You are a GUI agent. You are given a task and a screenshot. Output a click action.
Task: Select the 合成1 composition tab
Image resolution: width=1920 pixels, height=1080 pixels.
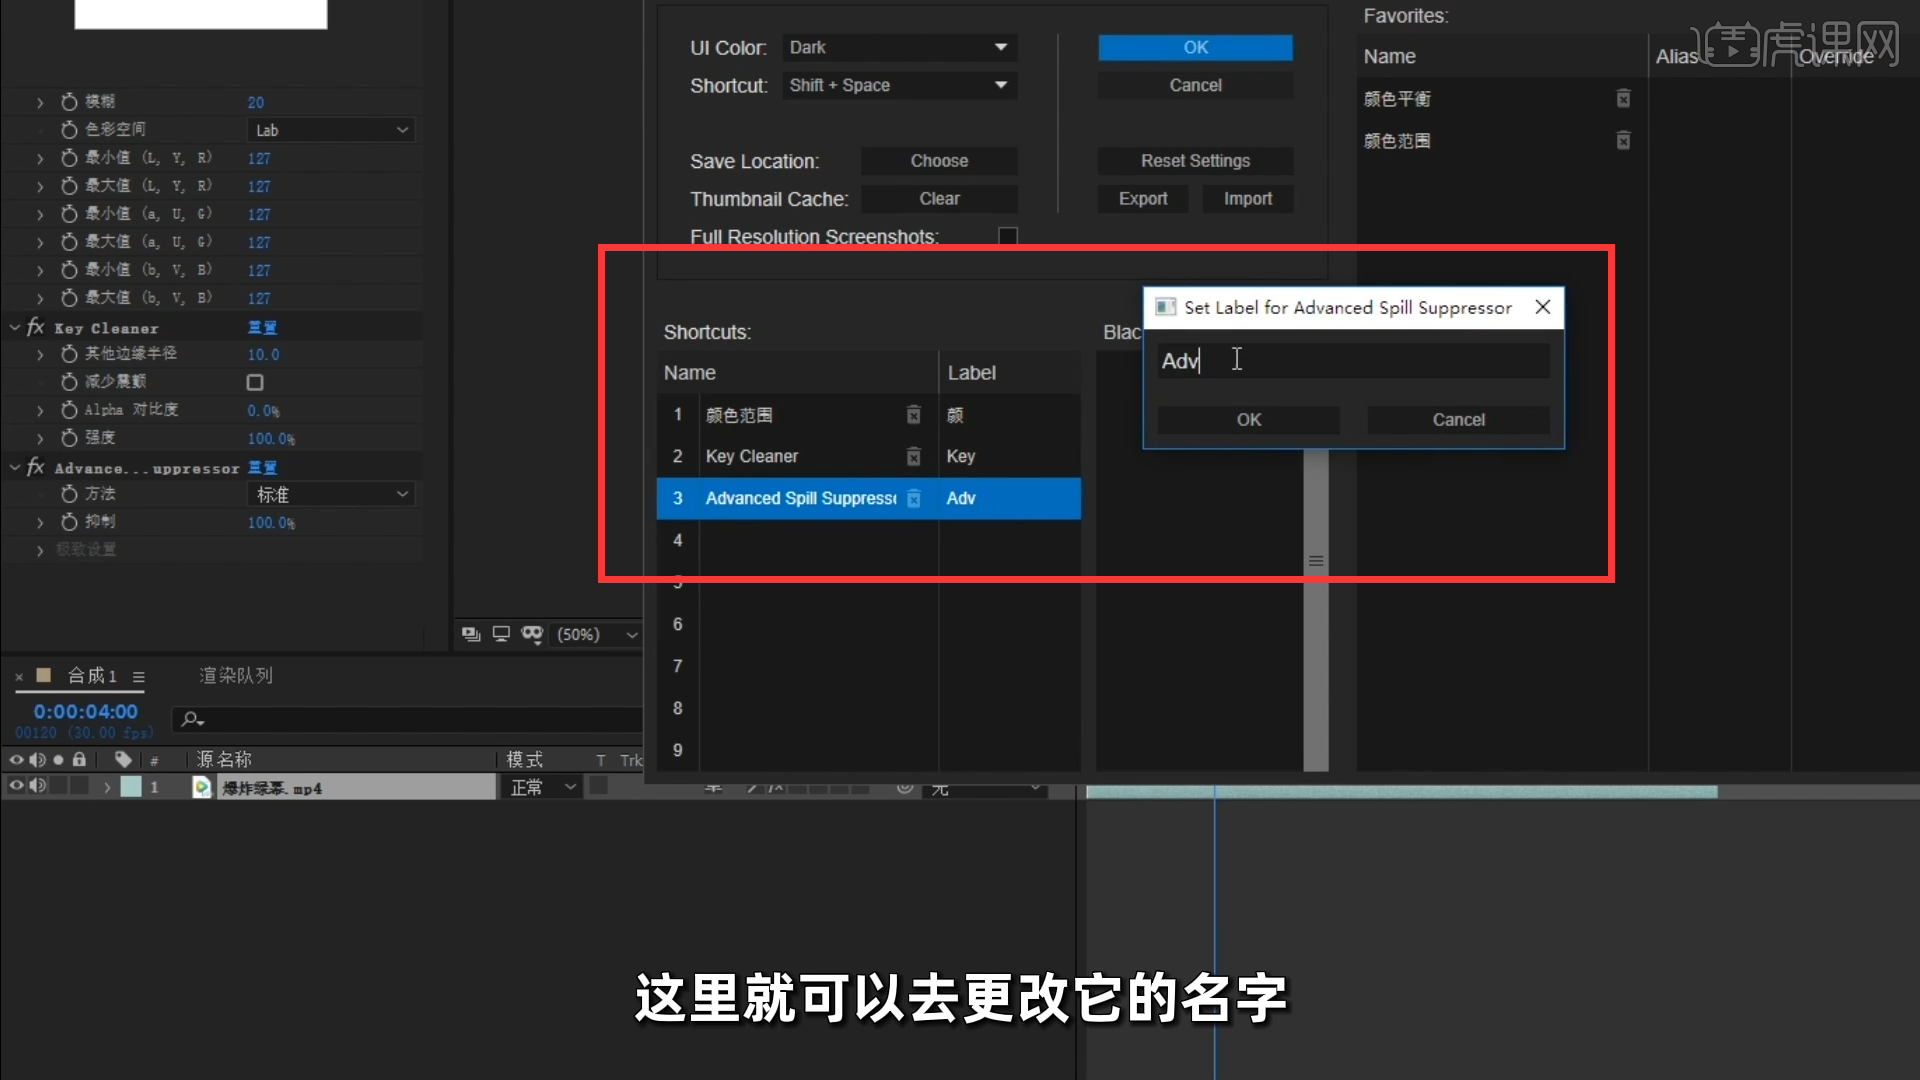91,675
